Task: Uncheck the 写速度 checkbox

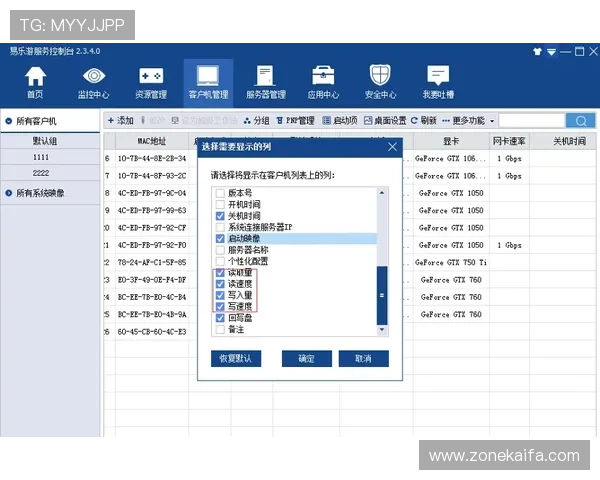Action: point(220,307)
